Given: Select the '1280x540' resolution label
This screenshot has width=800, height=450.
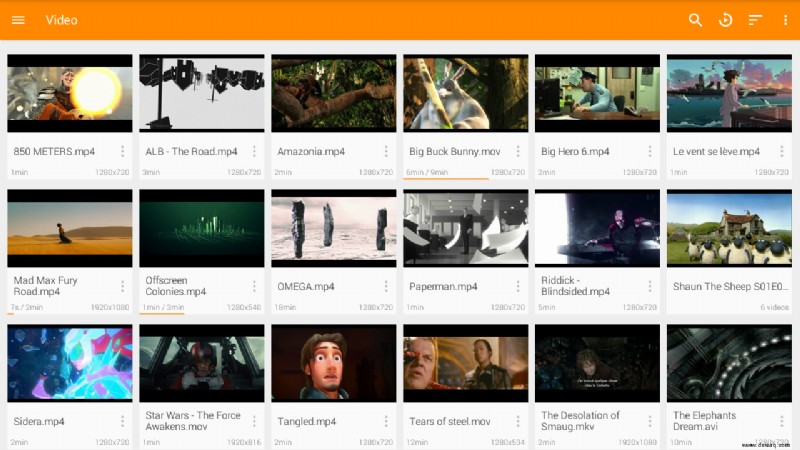Looking at the screenshot, I should 244,307.
